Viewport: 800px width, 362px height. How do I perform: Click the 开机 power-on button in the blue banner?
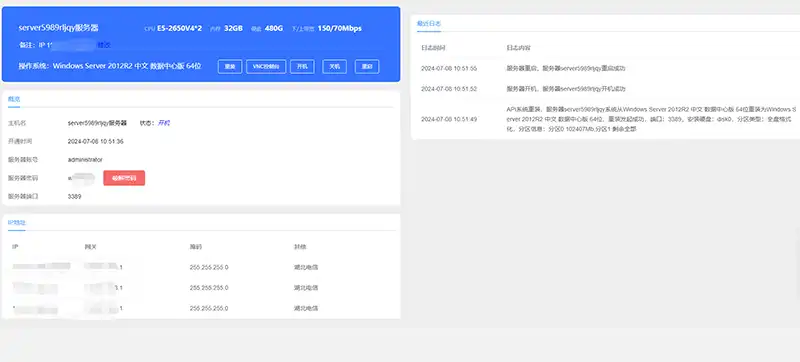pyautogui.click(x=303, y=67)
